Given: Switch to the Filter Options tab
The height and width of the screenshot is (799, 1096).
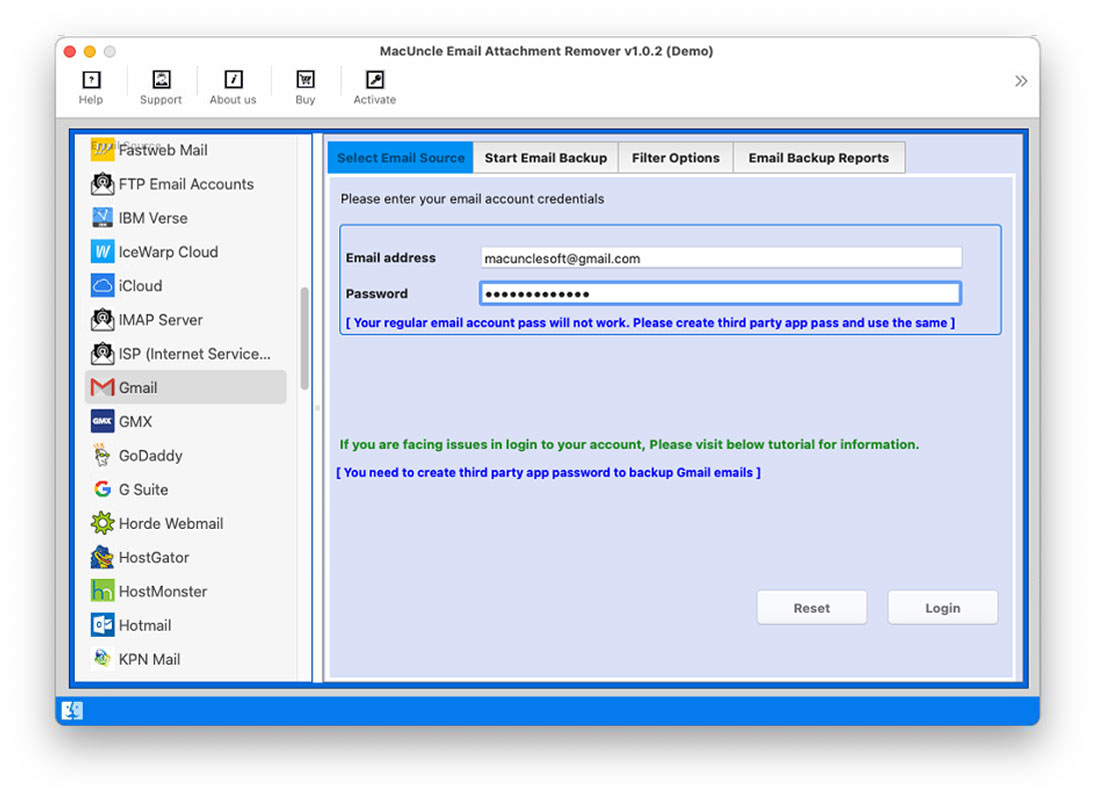Looking at the screenshot, I should tap(675, 157).
